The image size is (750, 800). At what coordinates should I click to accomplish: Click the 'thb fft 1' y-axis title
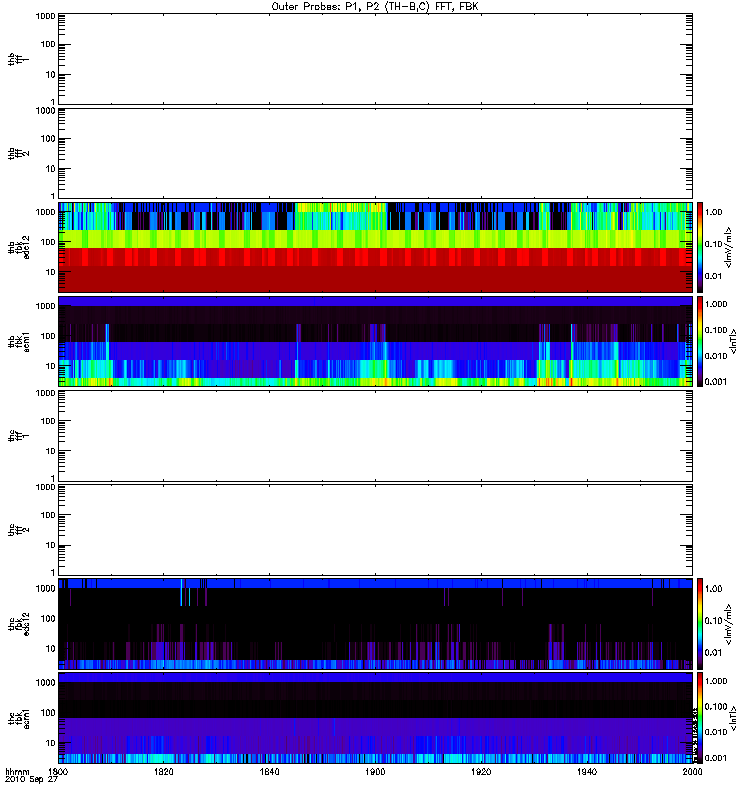tap(18, 59)
